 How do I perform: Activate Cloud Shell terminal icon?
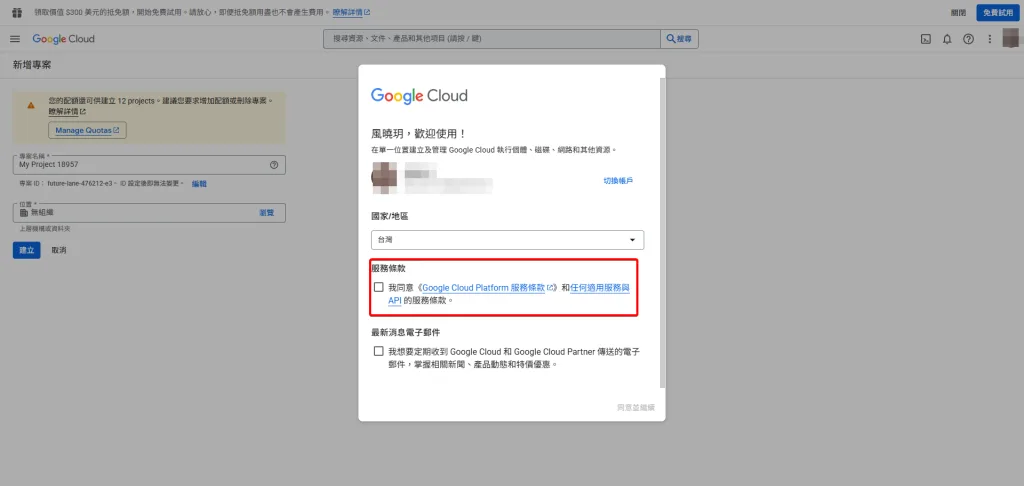[x=925, y=39]
